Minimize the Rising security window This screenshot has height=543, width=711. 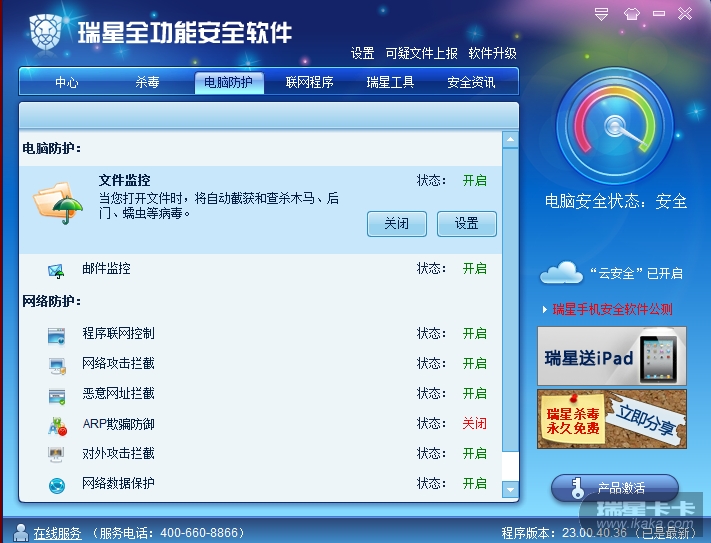click(659, 14)
